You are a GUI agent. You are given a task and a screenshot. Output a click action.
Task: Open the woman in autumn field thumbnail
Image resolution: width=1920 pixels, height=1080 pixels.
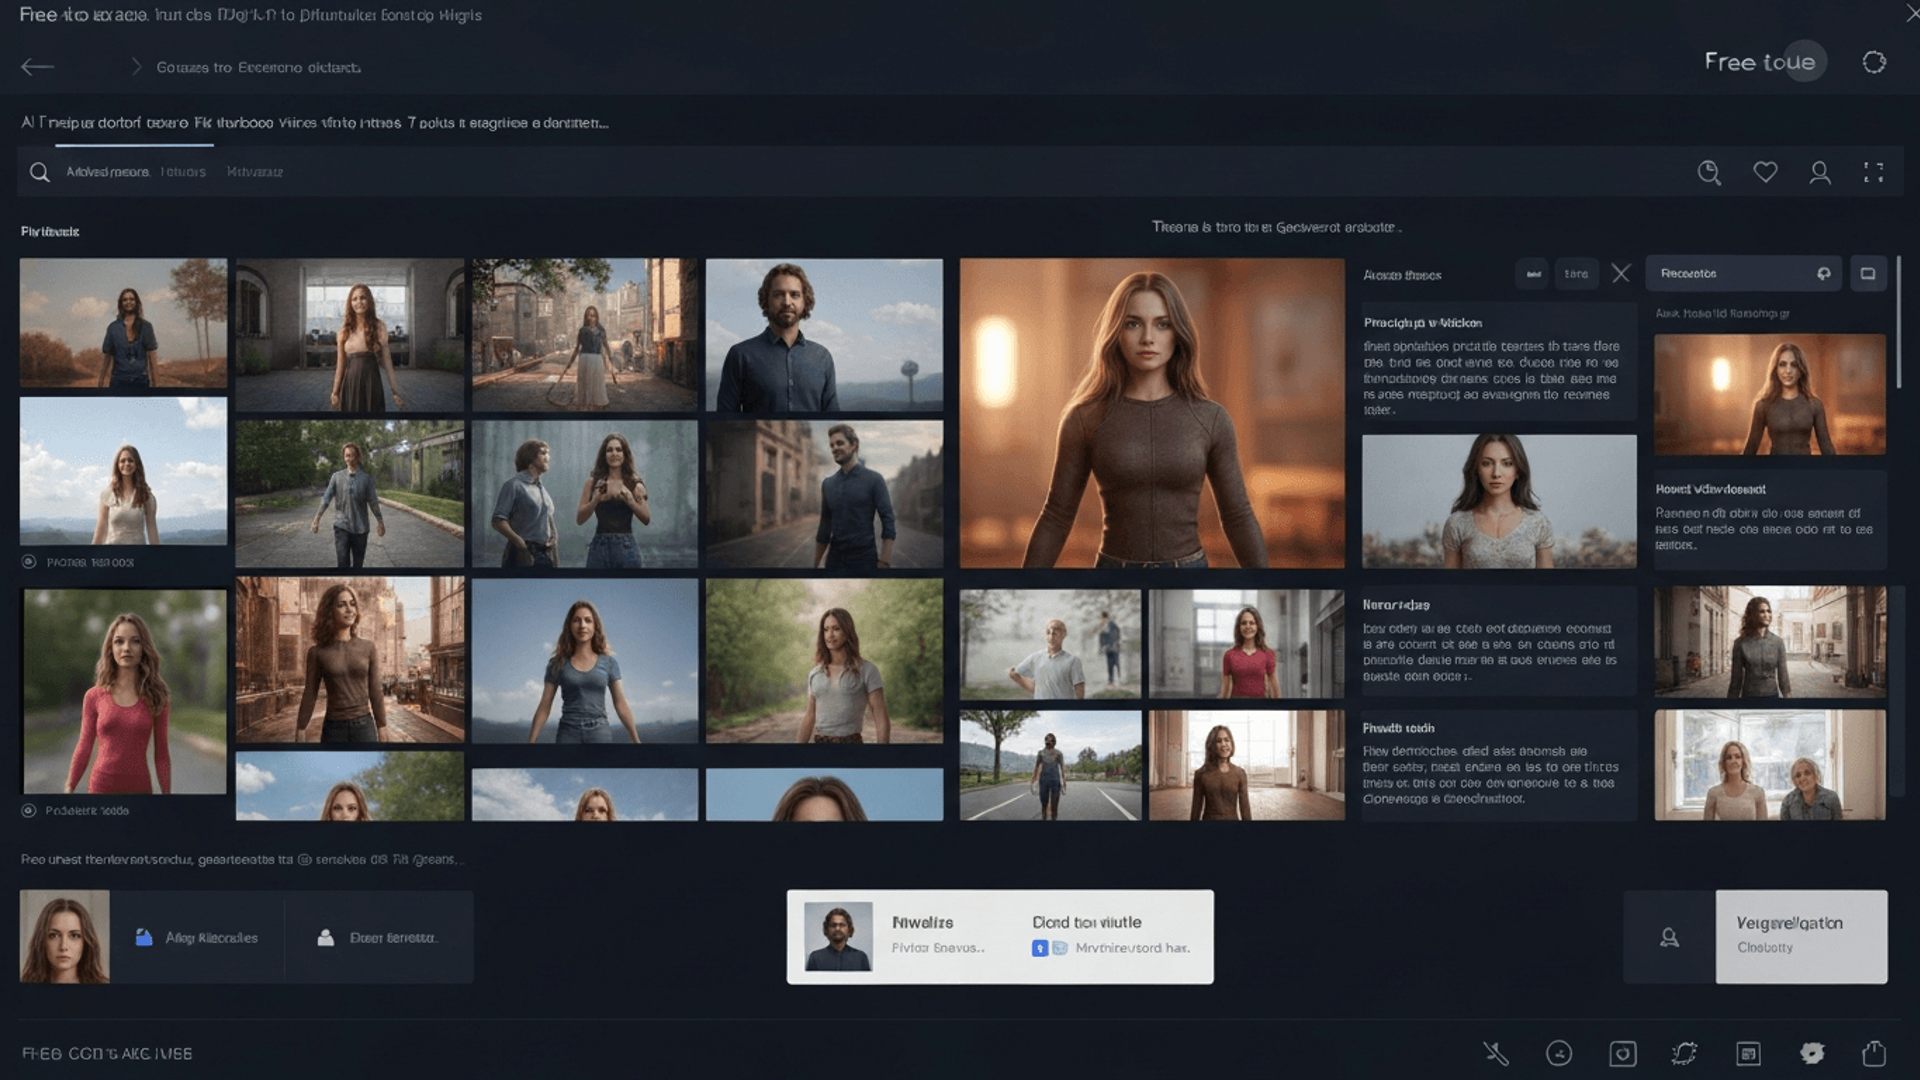click(124, 323)
